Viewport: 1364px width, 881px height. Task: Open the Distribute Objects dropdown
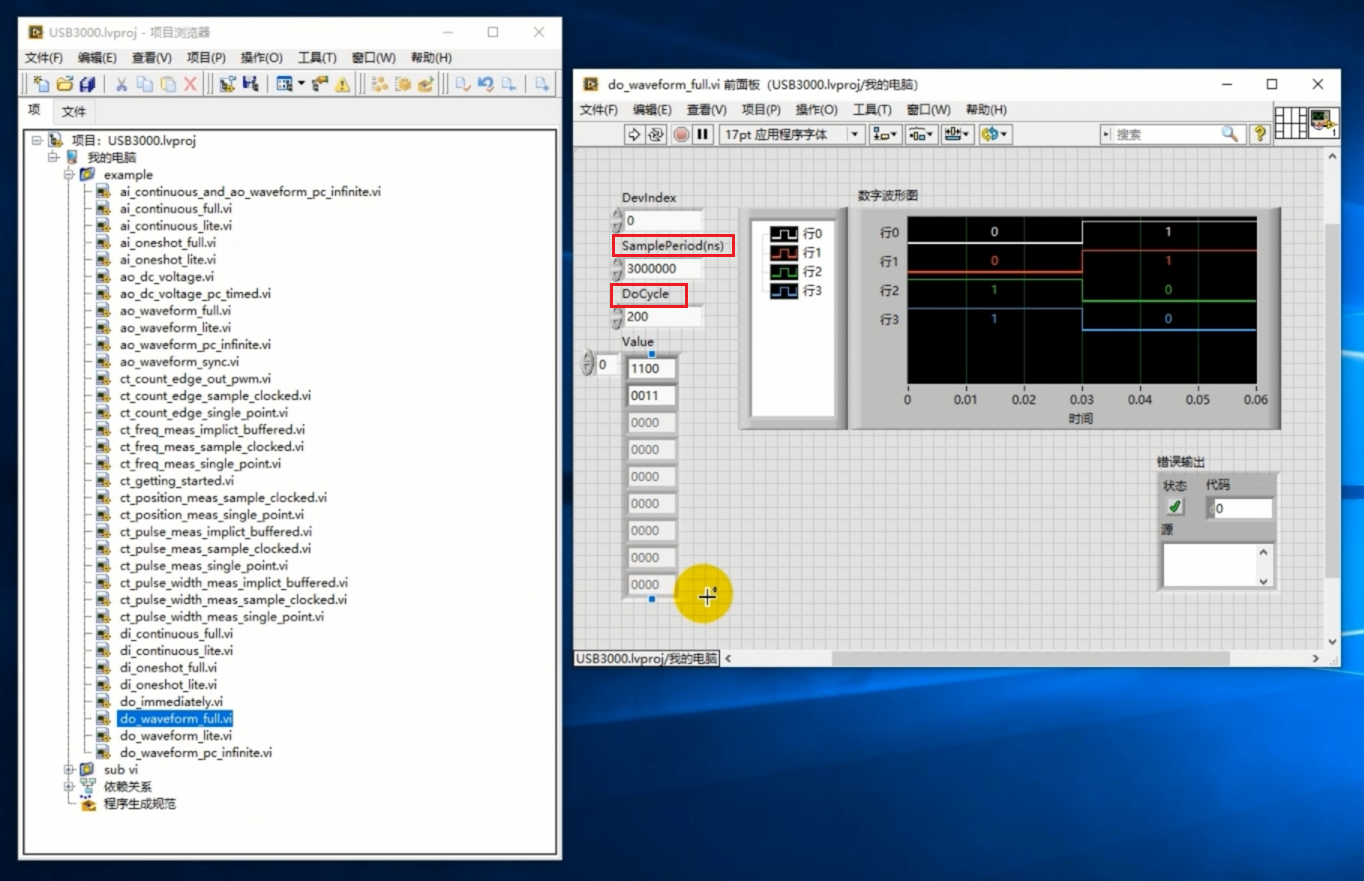pyautogui.click(x=921, y=134)
